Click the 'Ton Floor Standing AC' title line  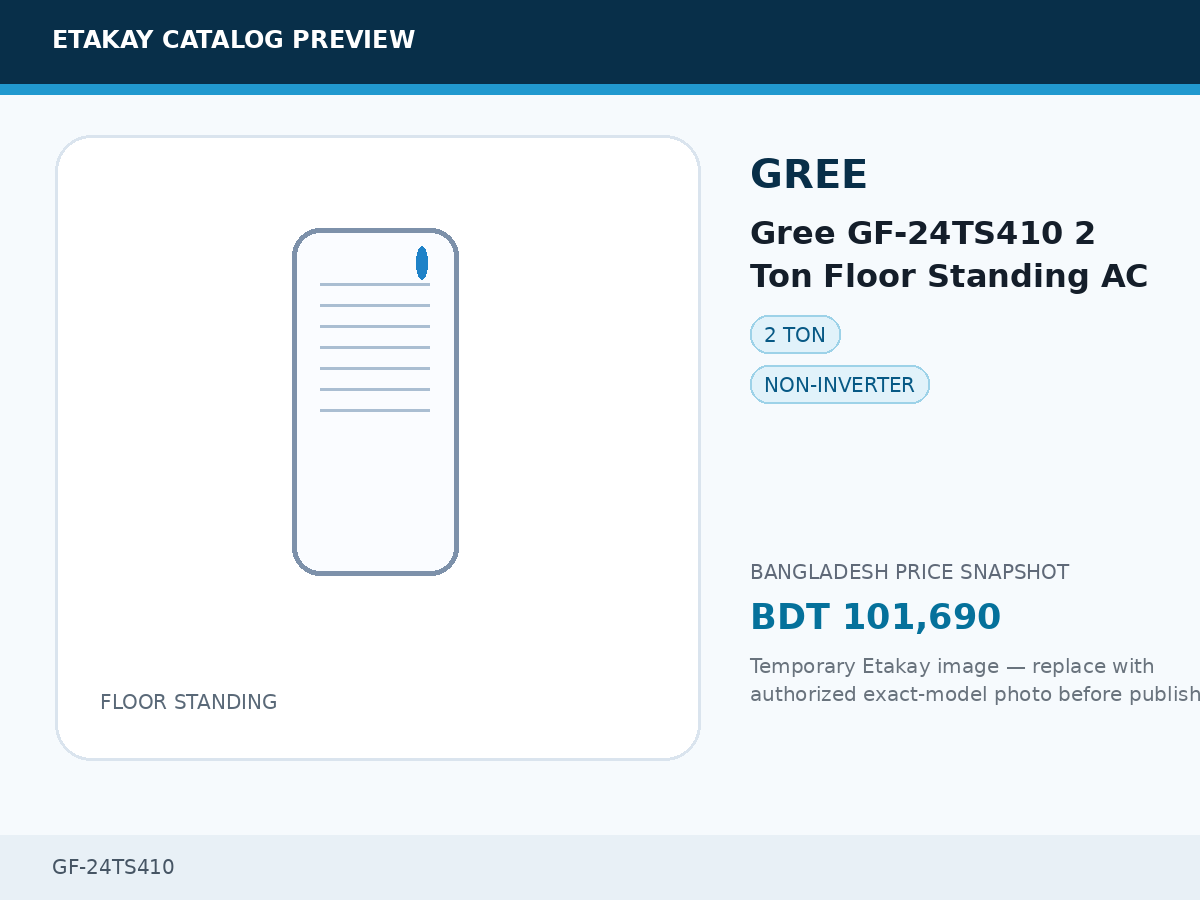[x=948, y=276]
